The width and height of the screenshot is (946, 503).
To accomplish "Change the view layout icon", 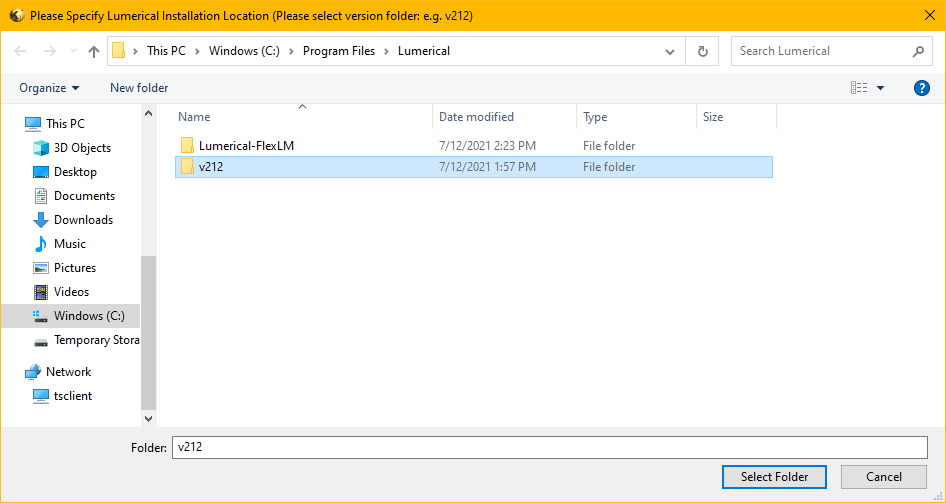I will (859, 88).
